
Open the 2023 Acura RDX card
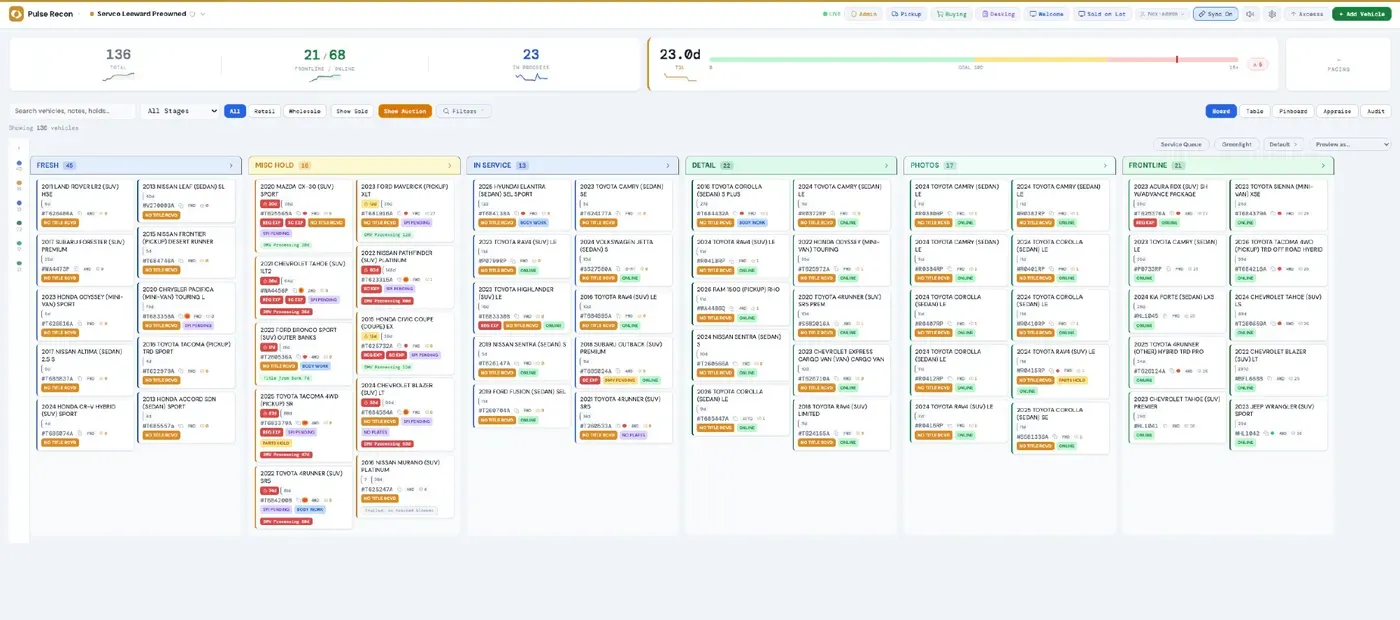coord(1176,204)
